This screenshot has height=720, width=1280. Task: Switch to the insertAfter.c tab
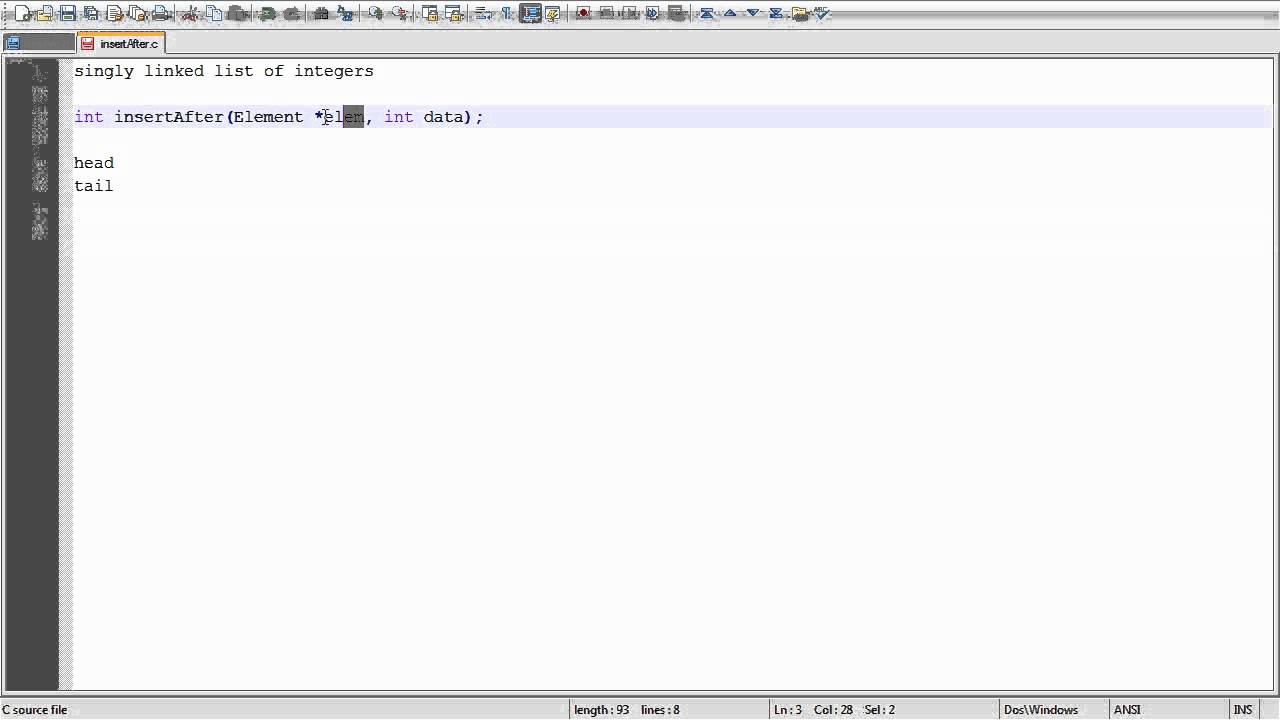click(x=121, y=43)
